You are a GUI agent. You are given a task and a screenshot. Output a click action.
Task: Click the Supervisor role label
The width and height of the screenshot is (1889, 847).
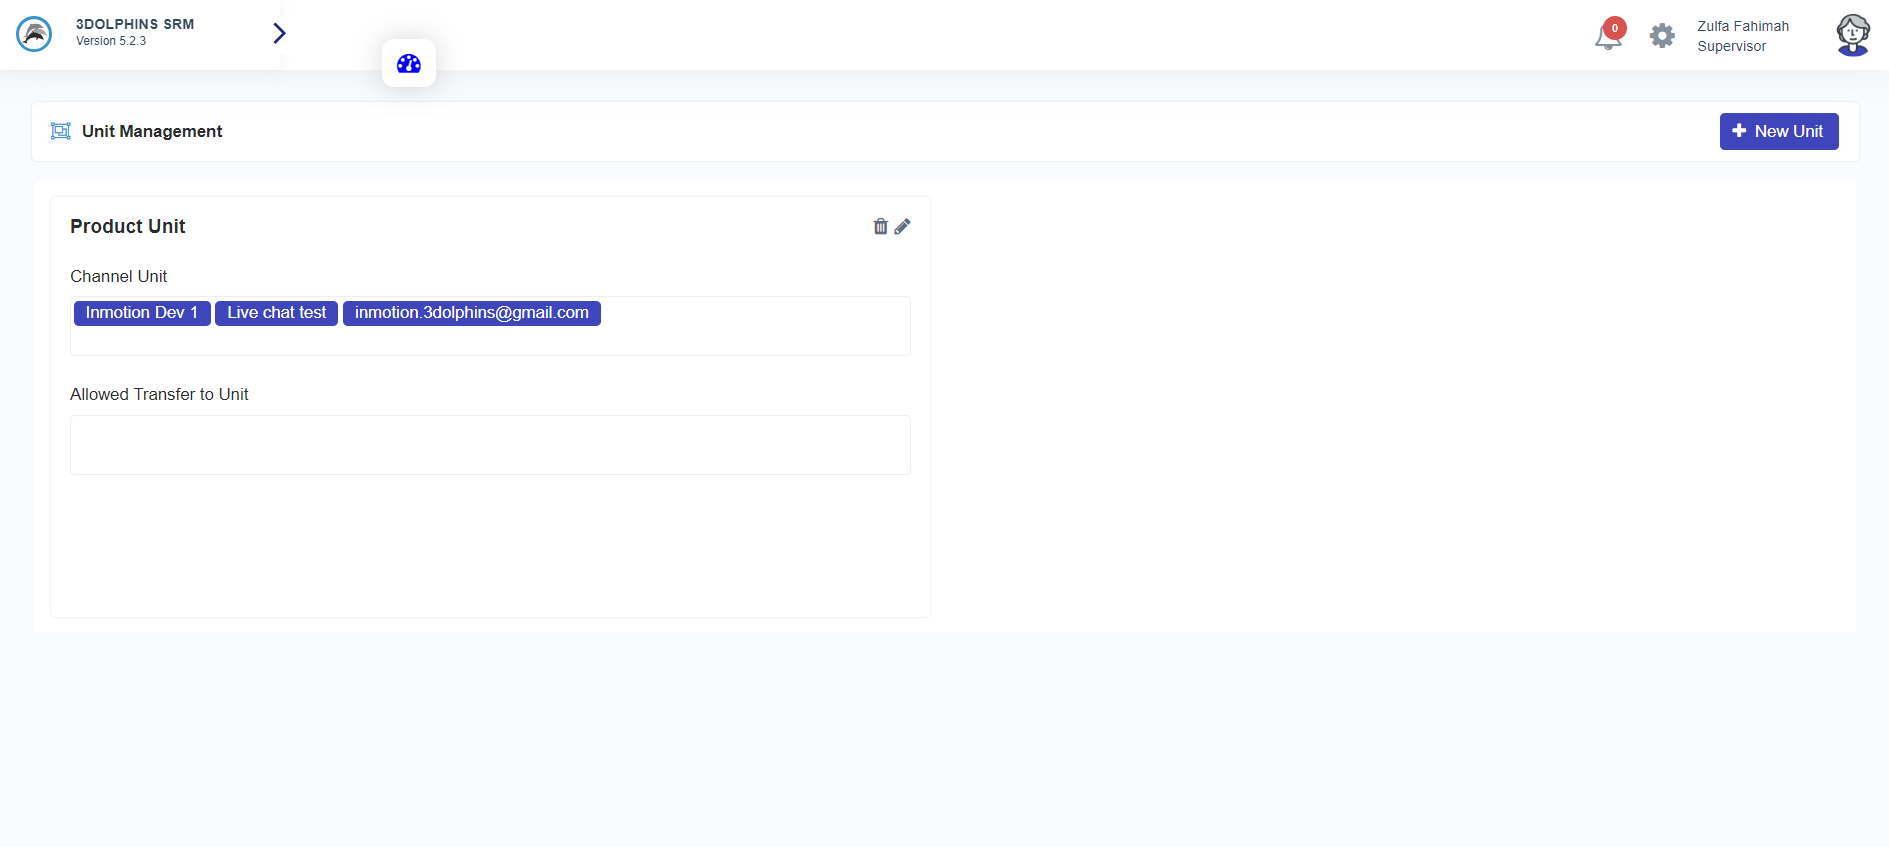tap(1731, 46)
